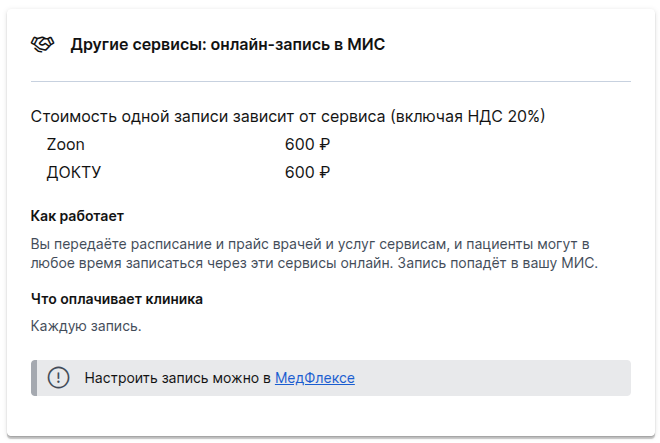The width and height of the screenshot is (660, 443).
Task: Click the paragraph starting Вы передаёте расписание
Action: coord(314,254)
